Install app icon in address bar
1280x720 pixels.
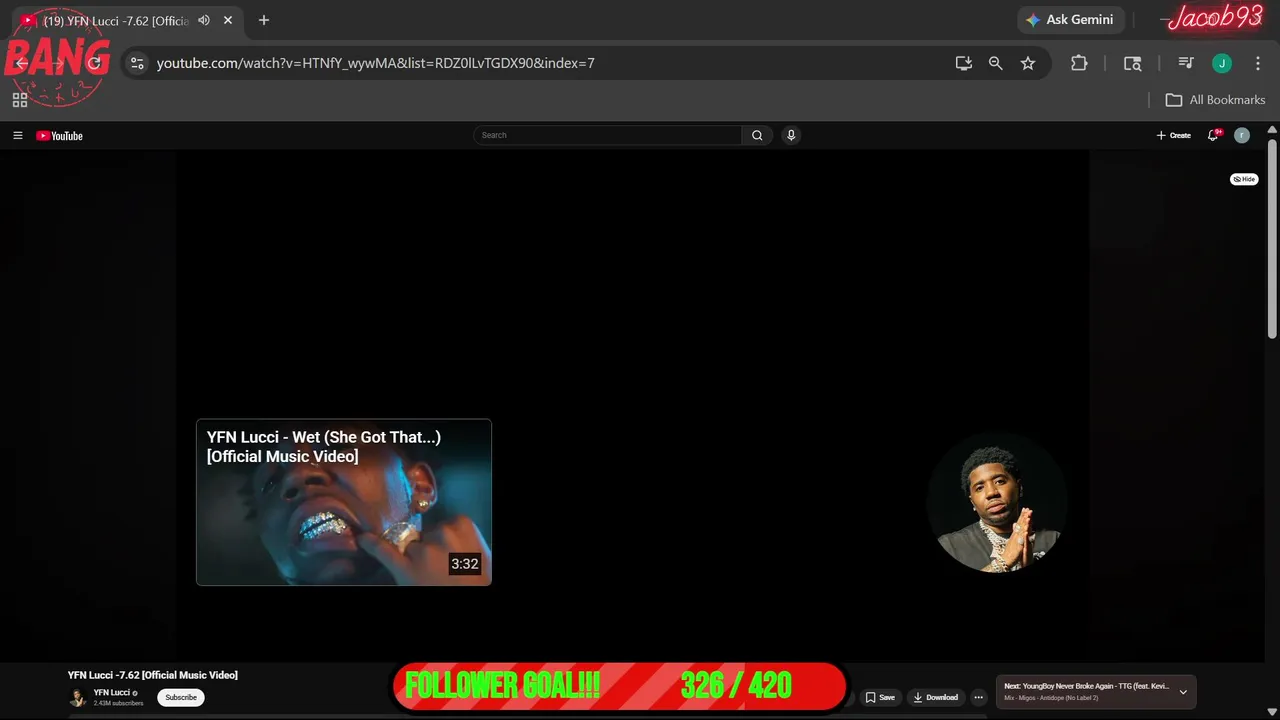point(964,63)
